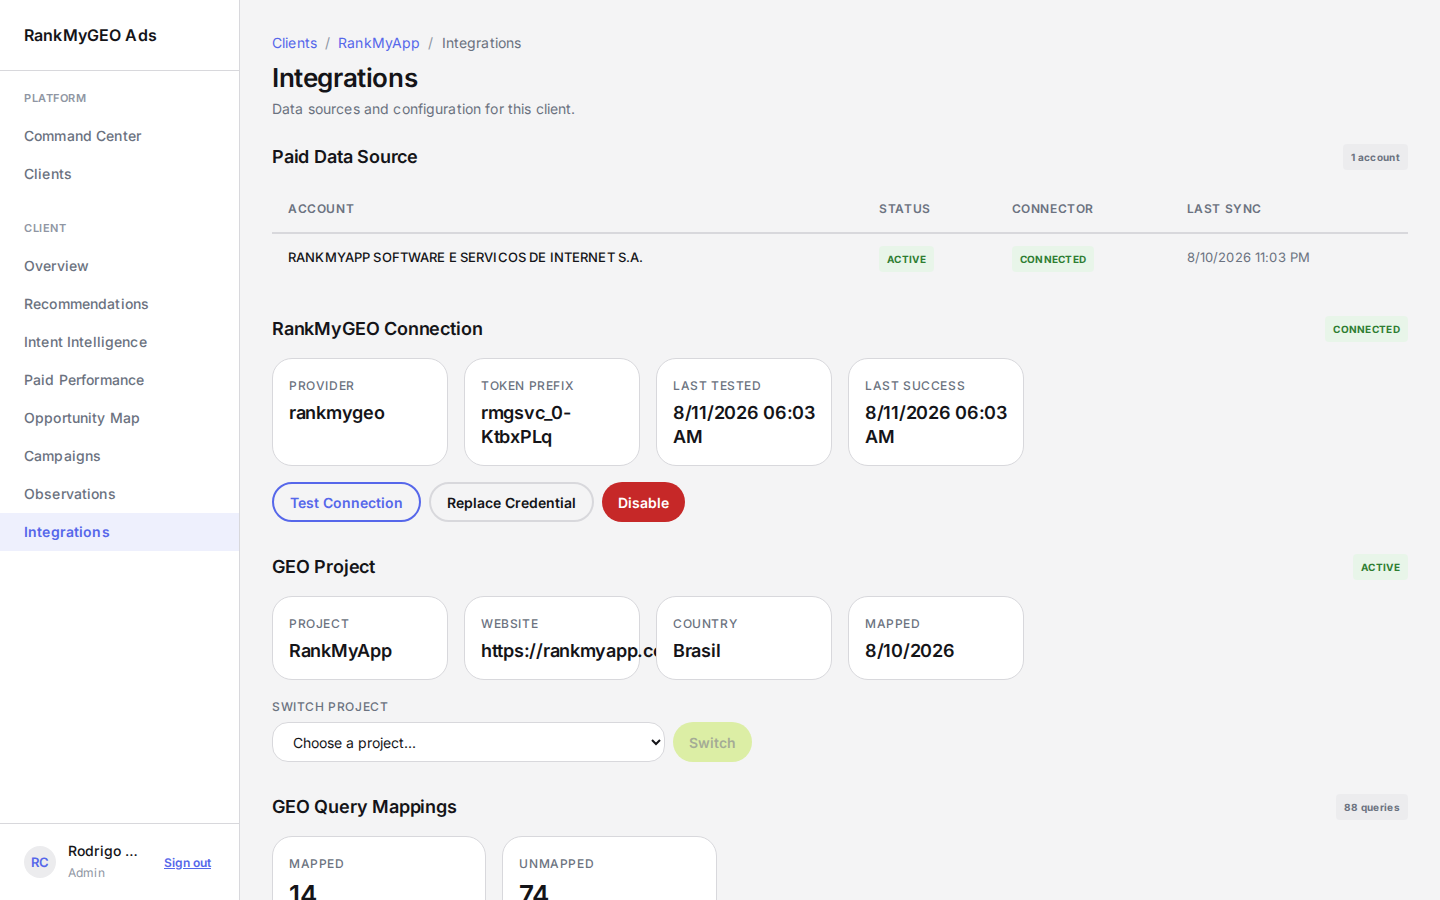
Task: Select Intent Intelligence menu item
Action: point(120,342)
